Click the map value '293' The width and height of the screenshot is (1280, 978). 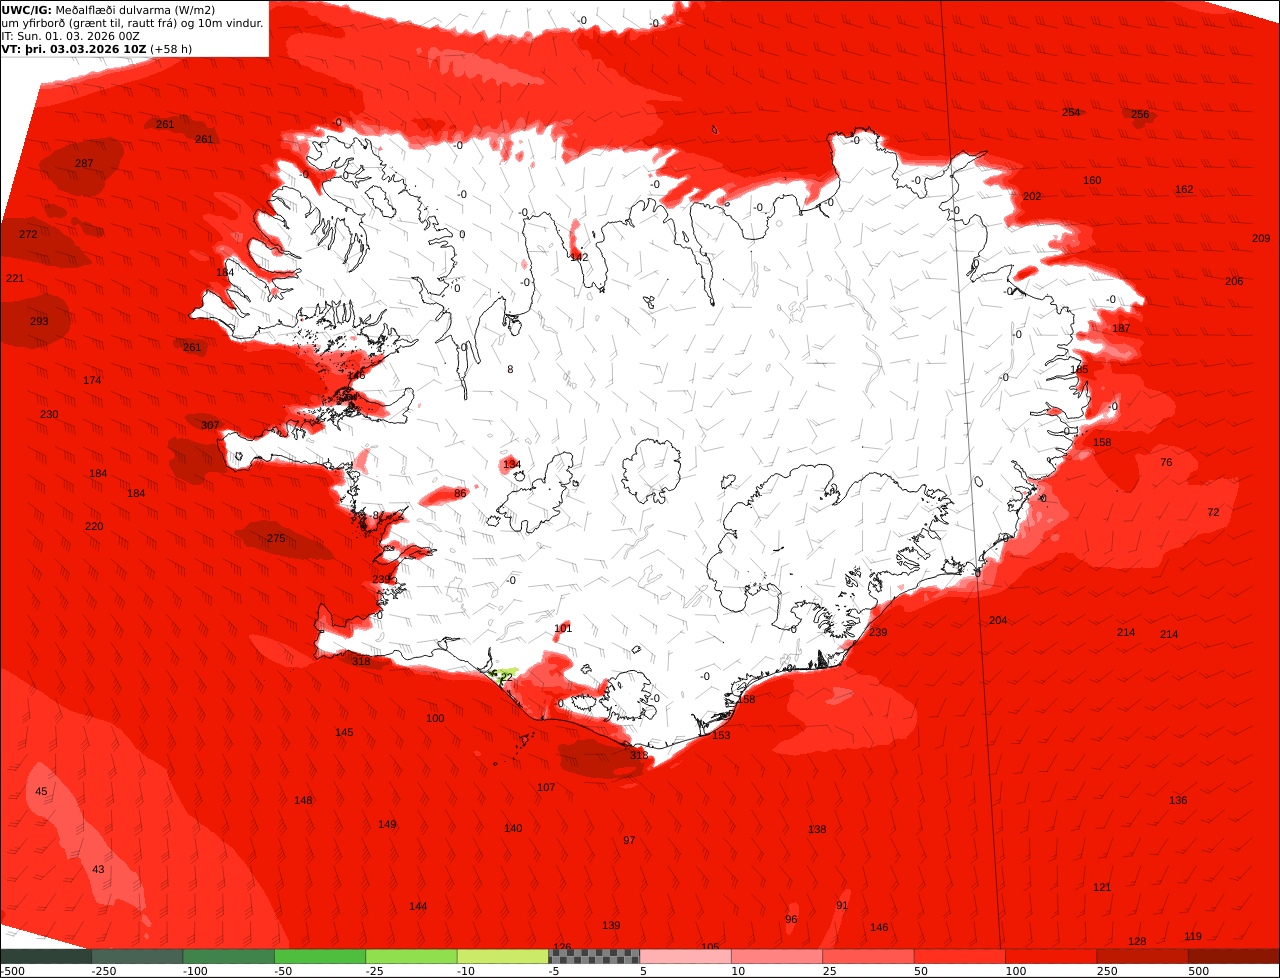coord(39,321)
